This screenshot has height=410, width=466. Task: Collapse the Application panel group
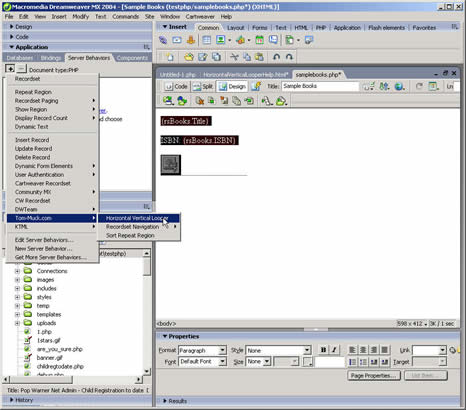12,47
